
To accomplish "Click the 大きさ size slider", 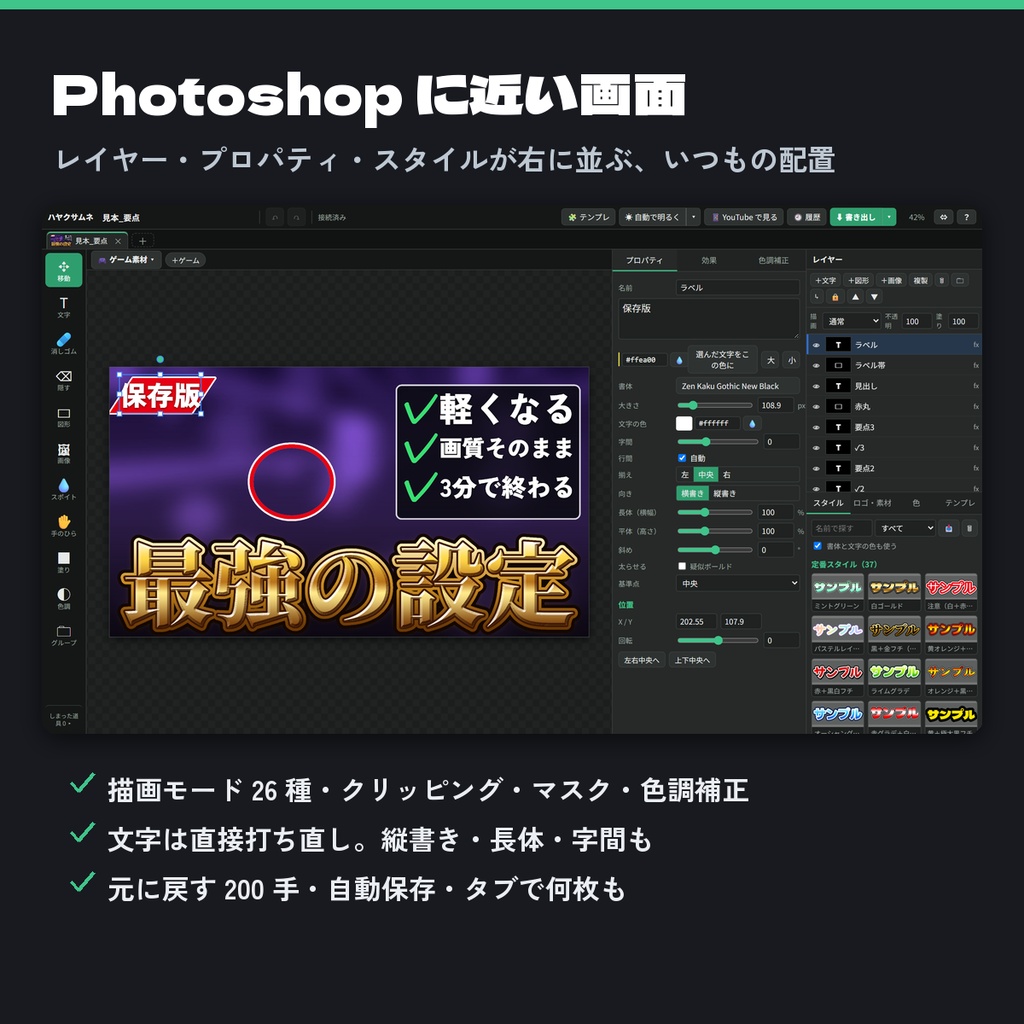I will (x=714, y=406).
